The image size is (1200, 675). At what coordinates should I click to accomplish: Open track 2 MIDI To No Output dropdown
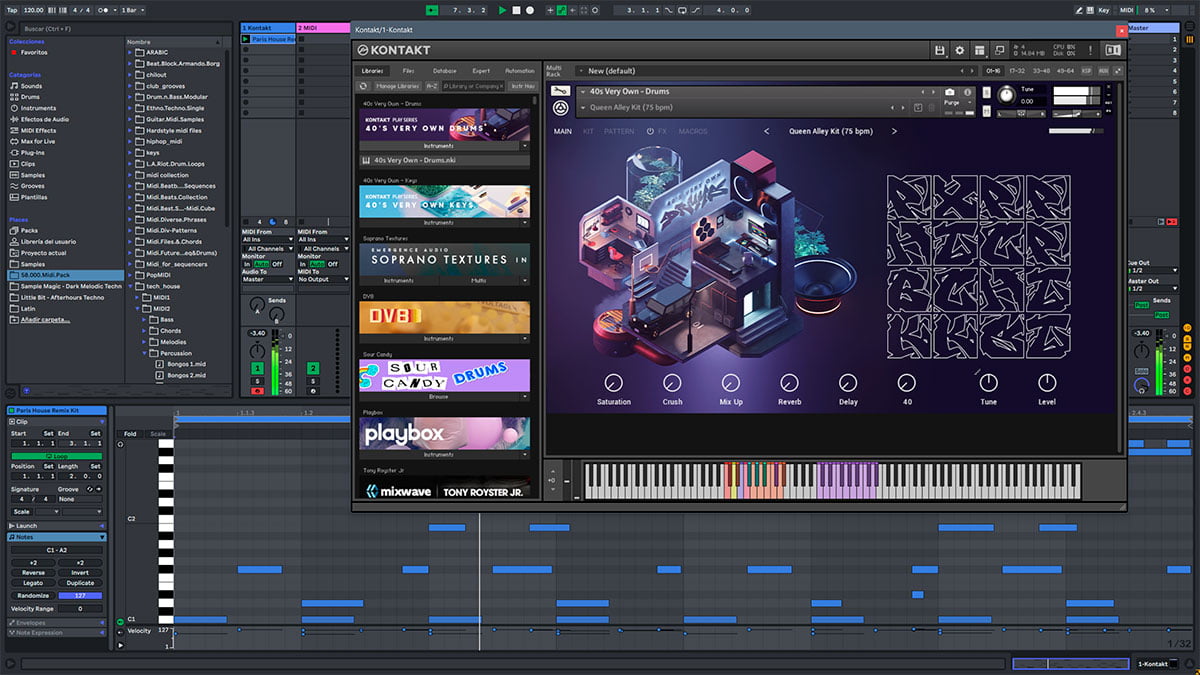point(323,280)
